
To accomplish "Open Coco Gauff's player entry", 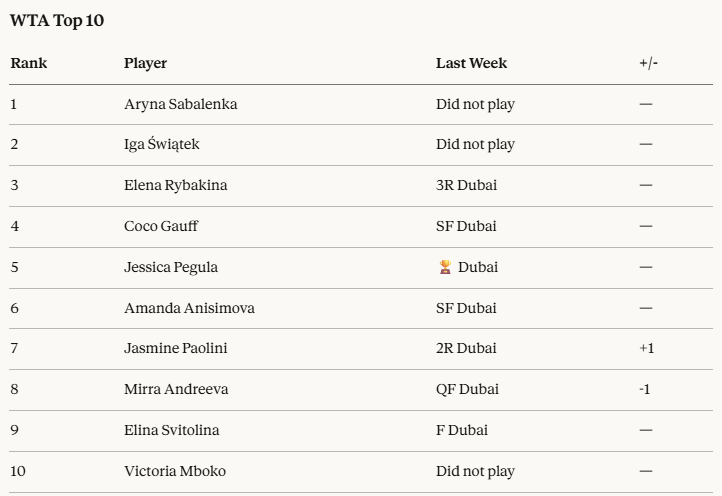I will click(161, 226).
